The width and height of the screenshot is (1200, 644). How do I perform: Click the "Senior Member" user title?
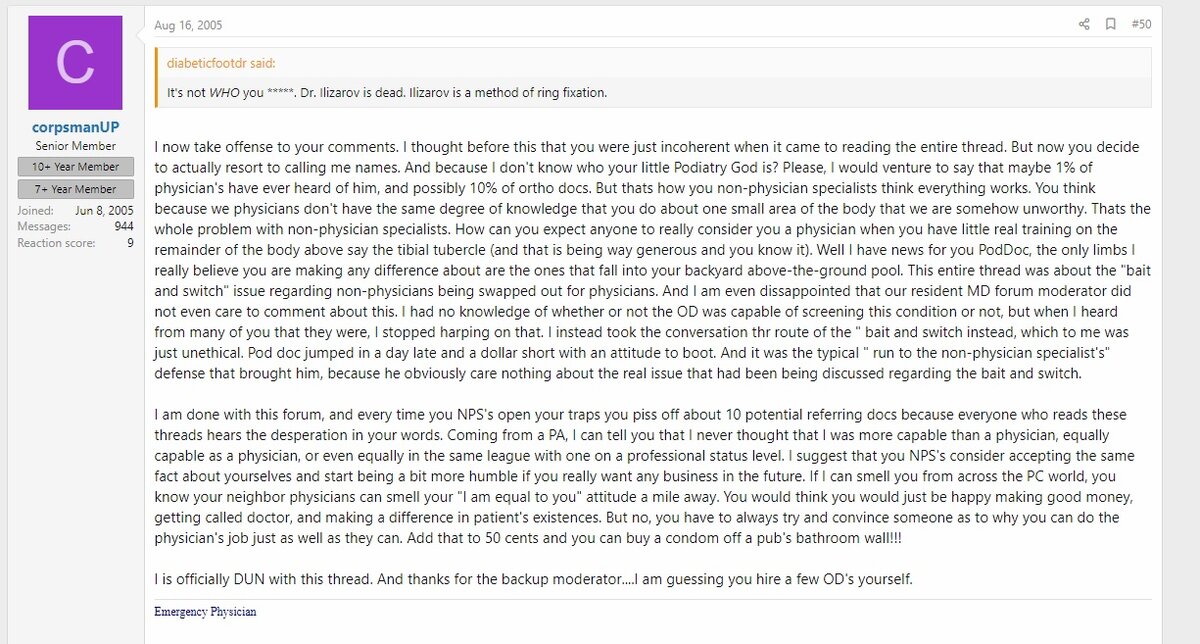tap(75, 146)
